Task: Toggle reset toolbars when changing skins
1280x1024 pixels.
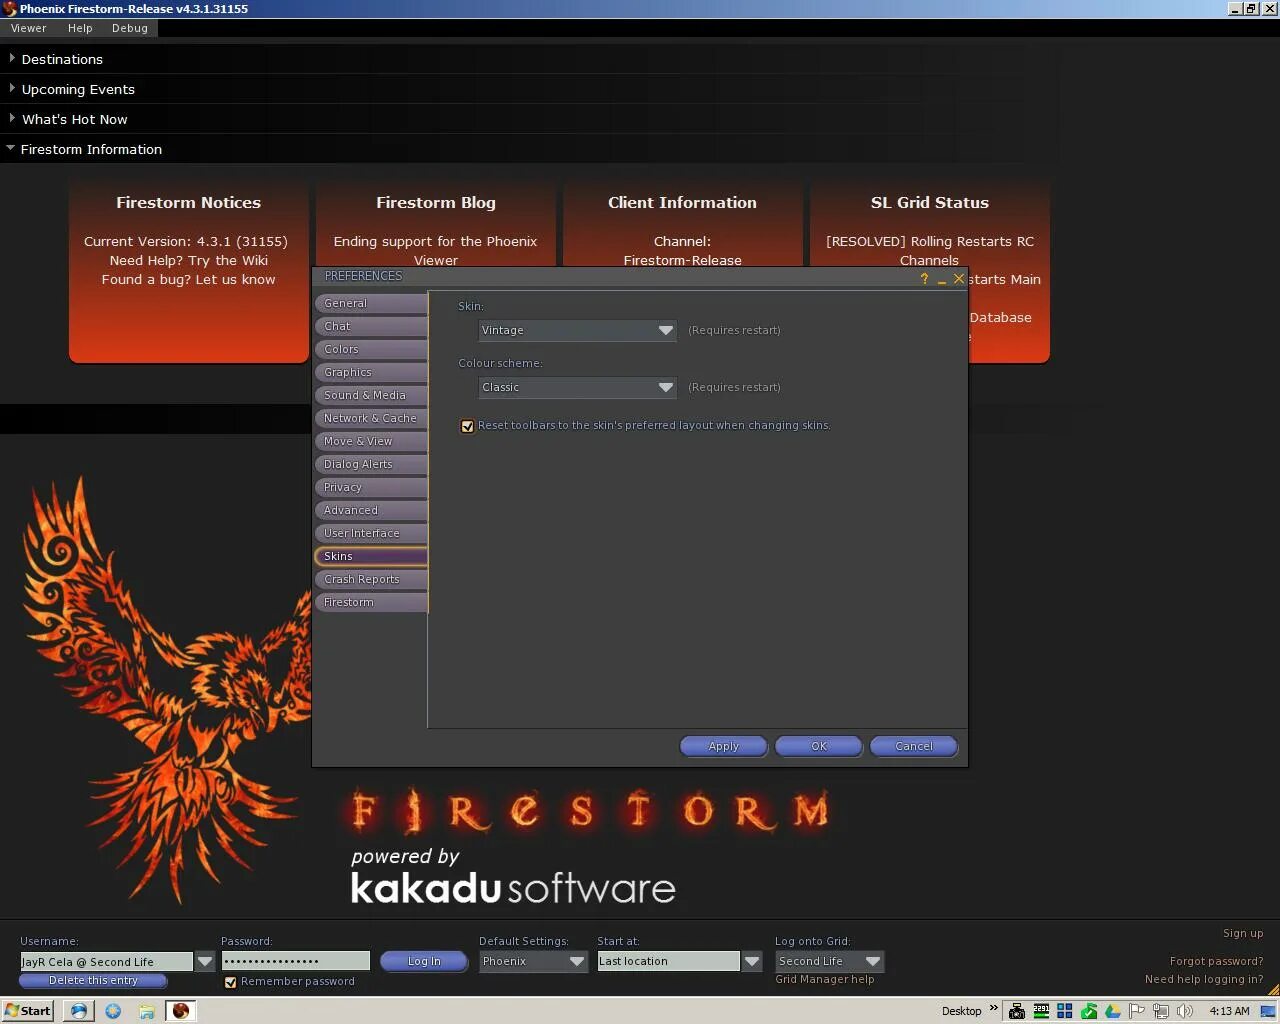Action: pyautogui.click(x=467, y=426)
